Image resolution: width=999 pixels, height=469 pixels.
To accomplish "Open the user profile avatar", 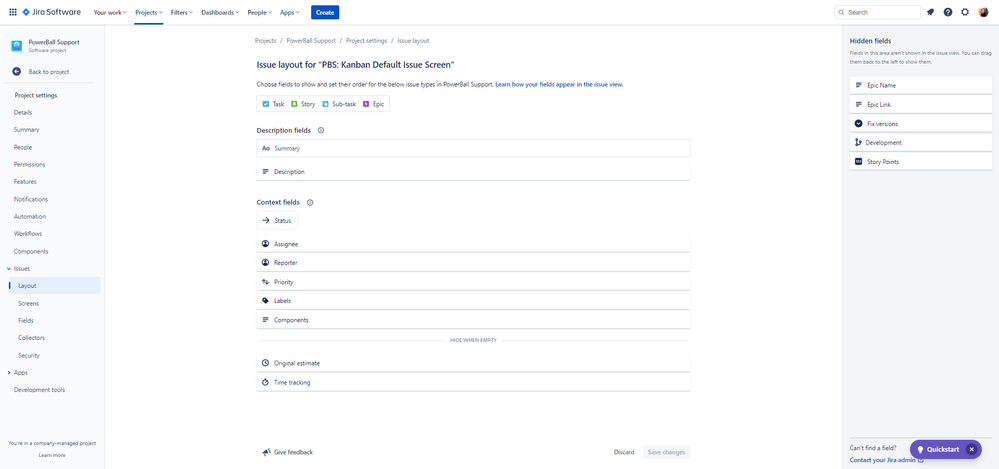I will (983, 12).
